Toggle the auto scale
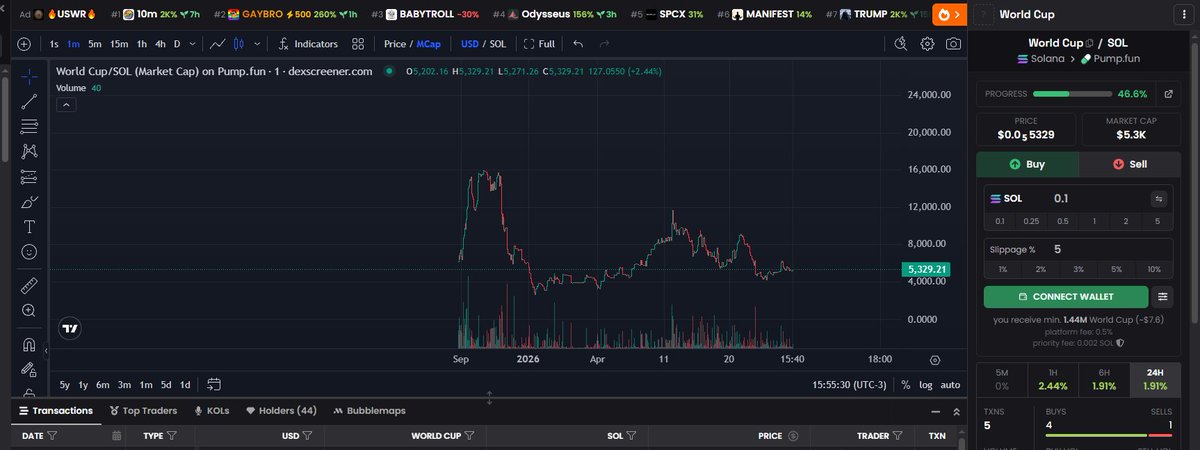Screen dimensions: 1200x450 950,384
